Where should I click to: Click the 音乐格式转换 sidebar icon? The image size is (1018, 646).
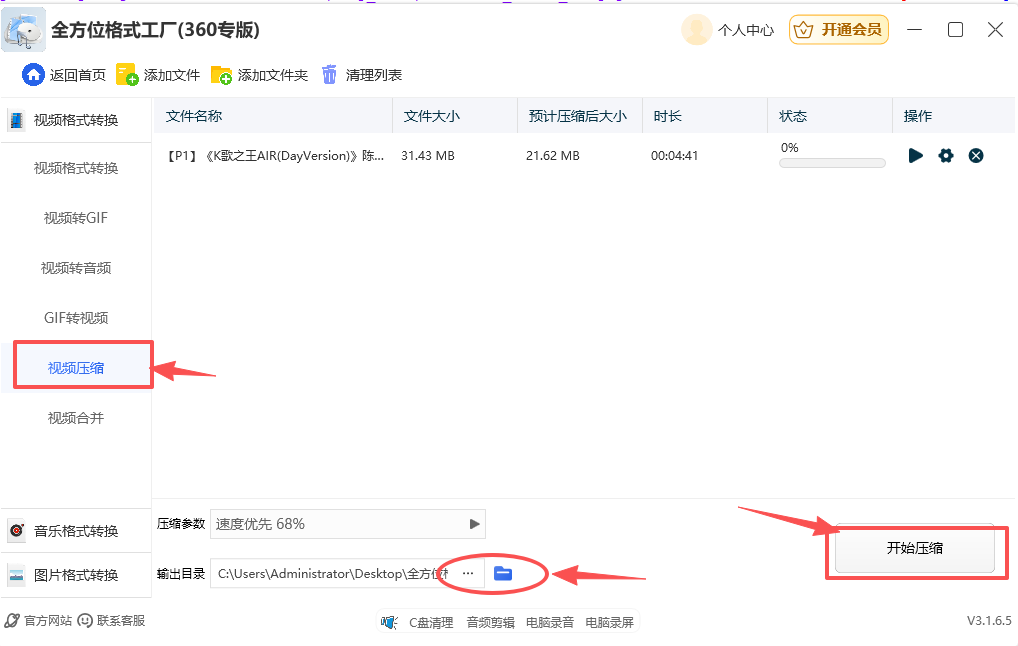coord(17,530)
